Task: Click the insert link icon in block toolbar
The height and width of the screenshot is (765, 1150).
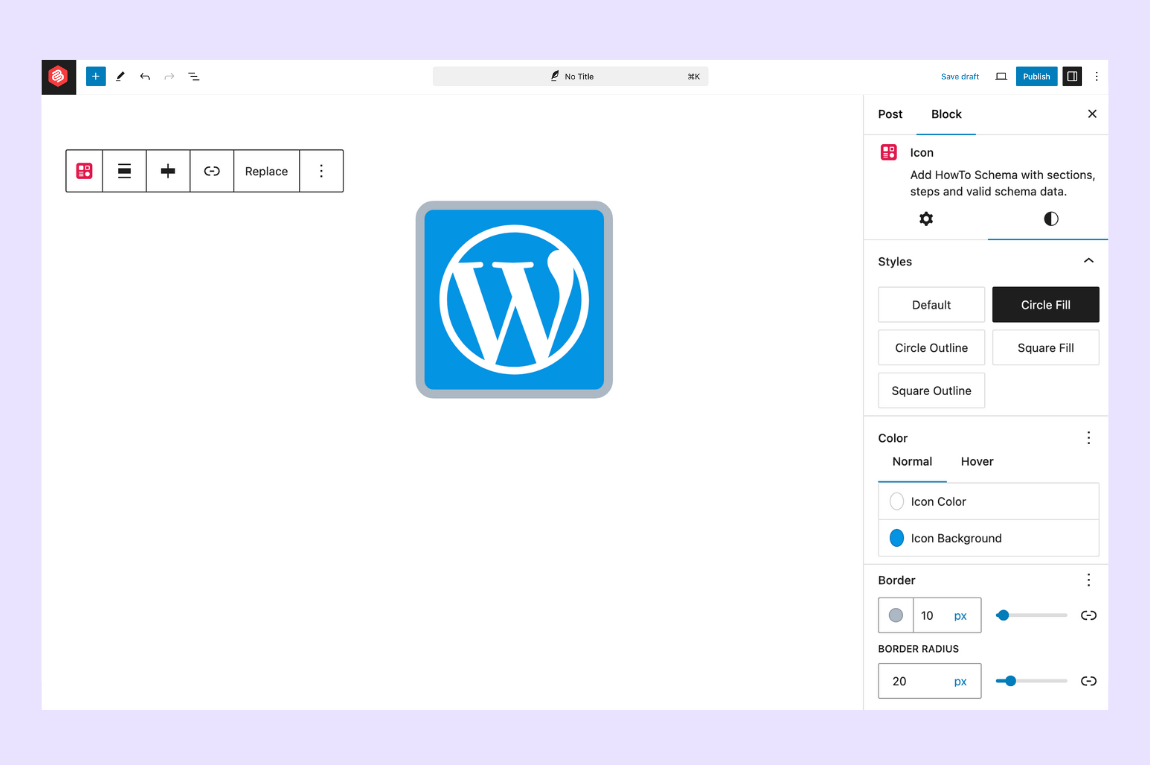Action: (211, 170)
